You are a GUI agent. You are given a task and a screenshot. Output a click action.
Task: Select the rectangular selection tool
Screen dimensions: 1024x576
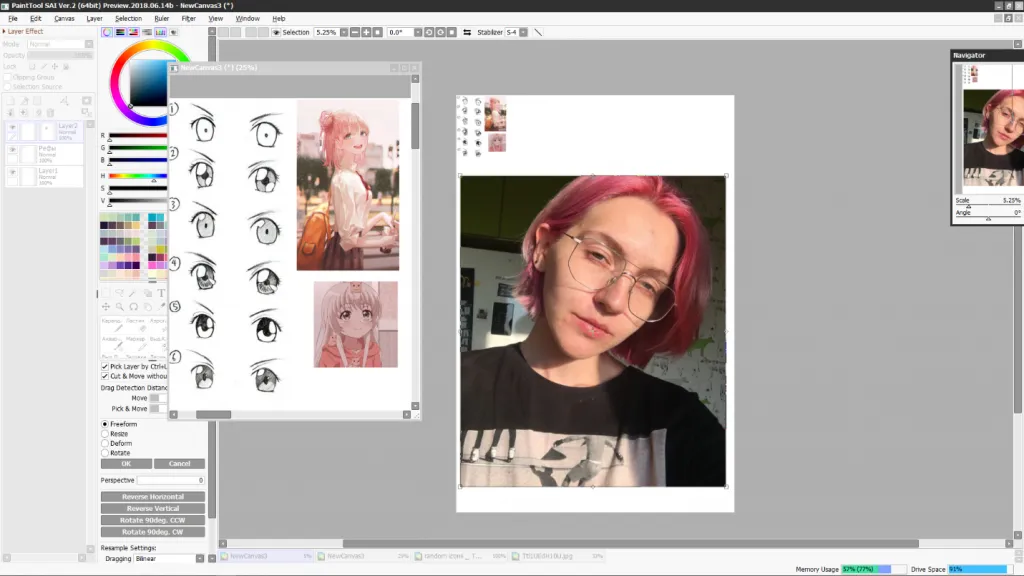coord(106,293)
